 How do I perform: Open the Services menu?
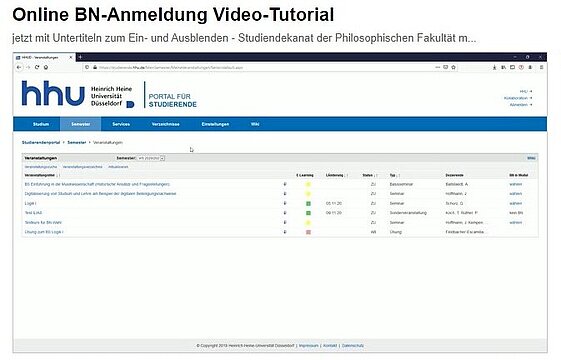[121, 124]
